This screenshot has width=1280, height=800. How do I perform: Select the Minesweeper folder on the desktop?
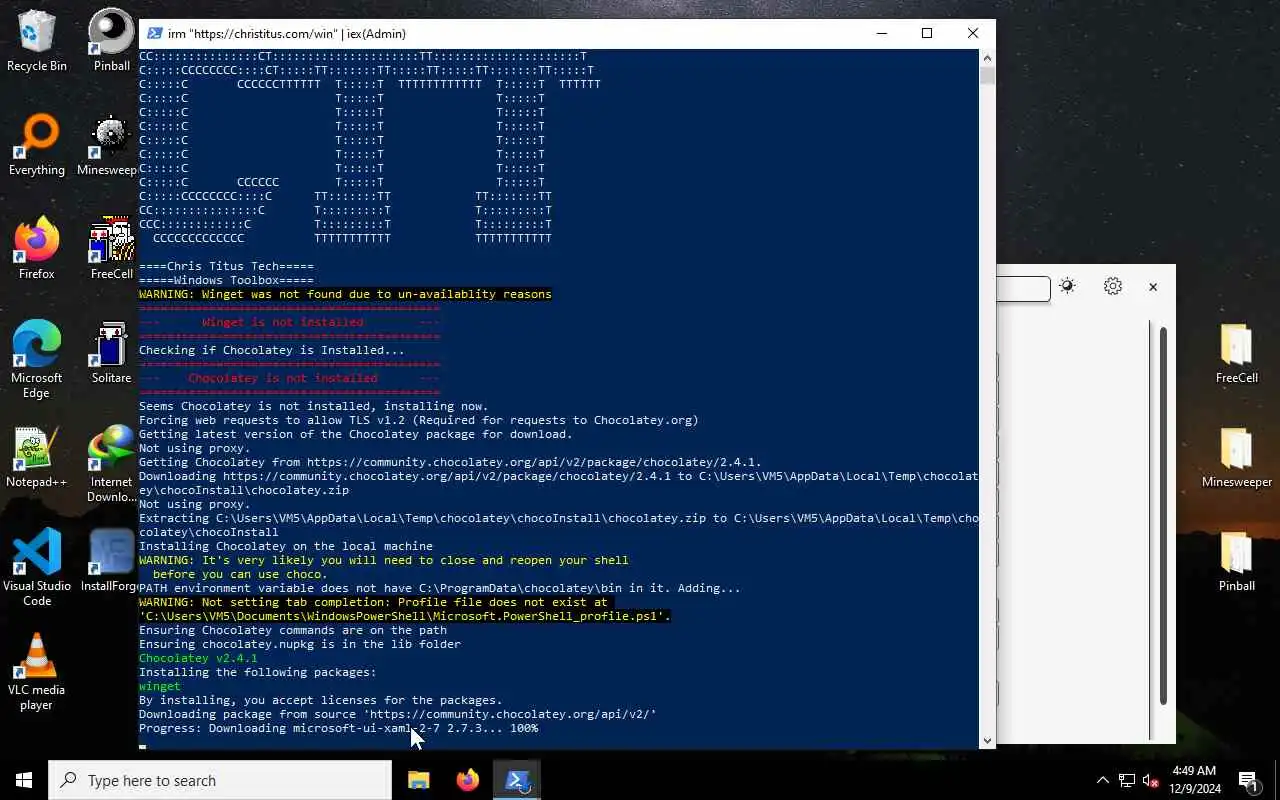[1237, 457]
